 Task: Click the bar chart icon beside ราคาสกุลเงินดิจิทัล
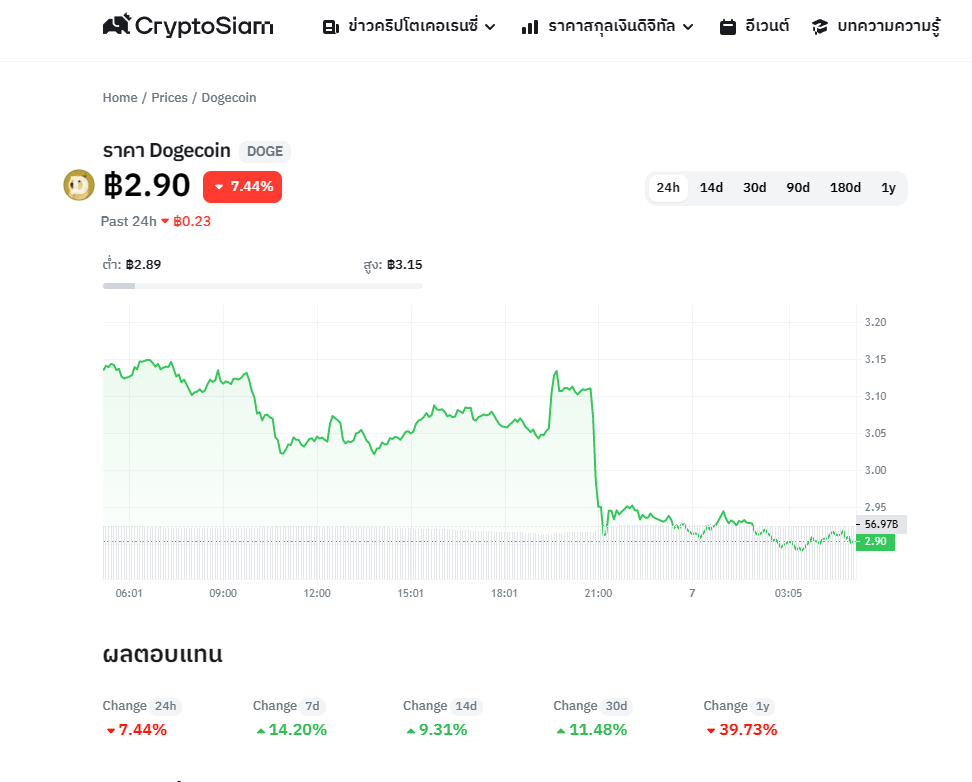click(530, 27)
